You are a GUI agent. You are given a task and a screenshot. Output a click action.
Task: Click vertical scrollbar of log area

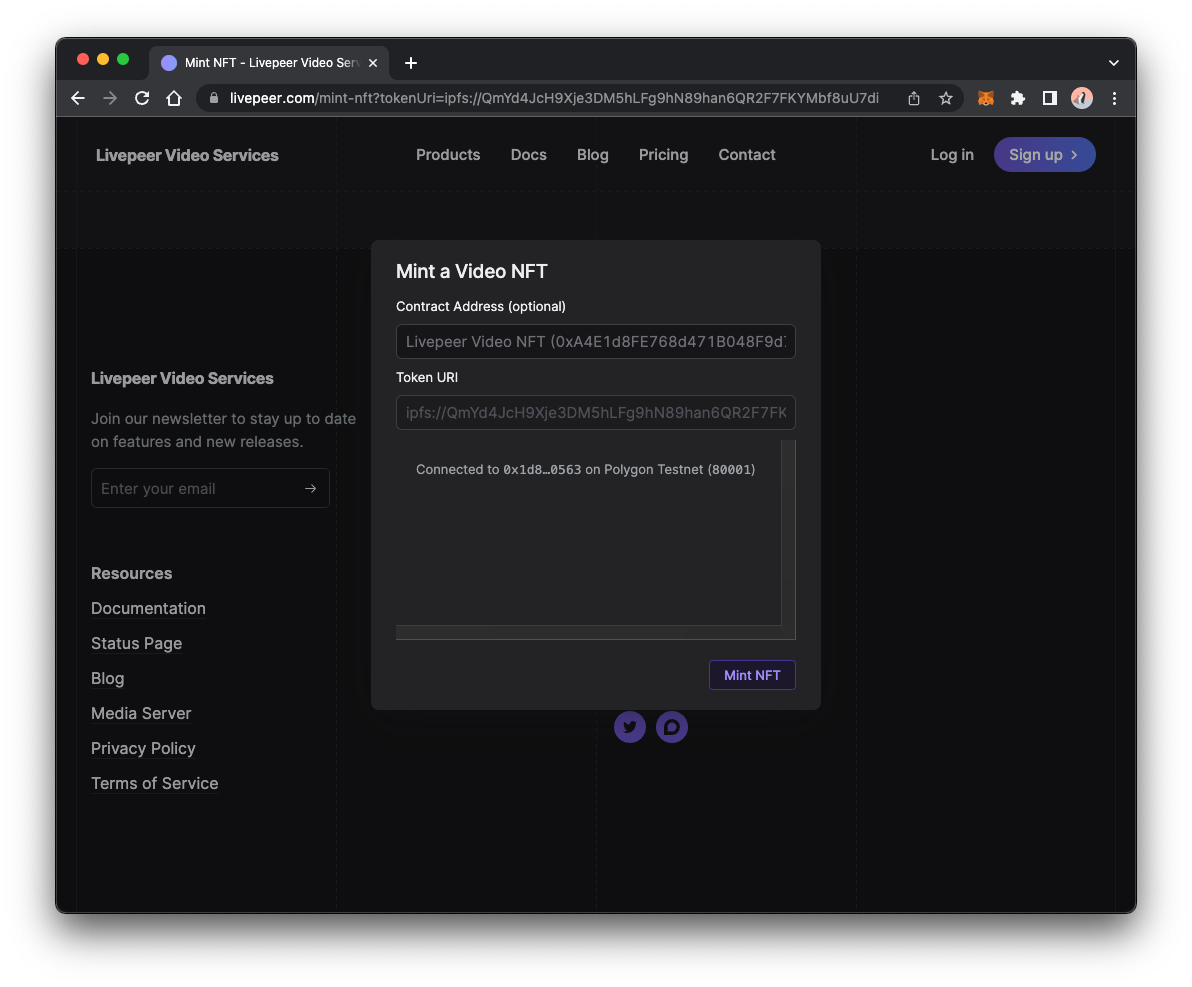pos(788,533)
